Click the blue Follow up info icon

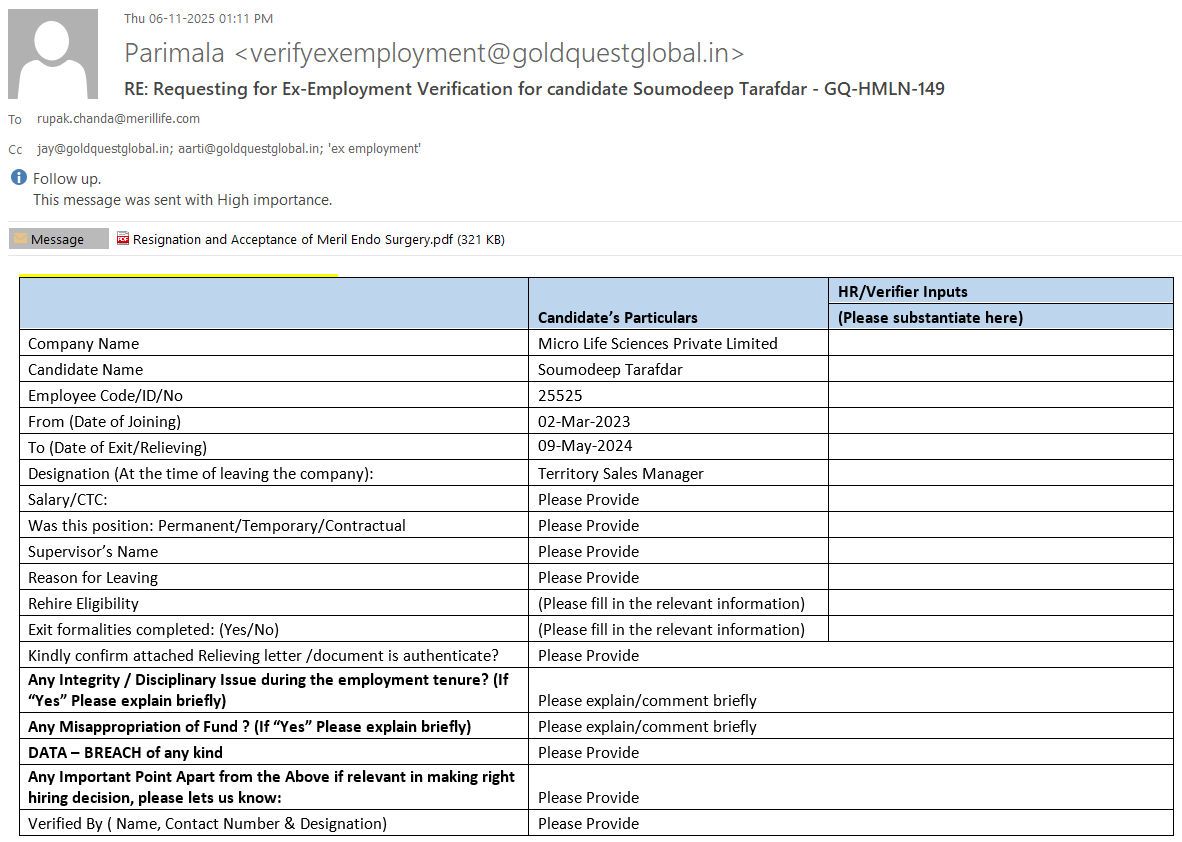[18, 178]
